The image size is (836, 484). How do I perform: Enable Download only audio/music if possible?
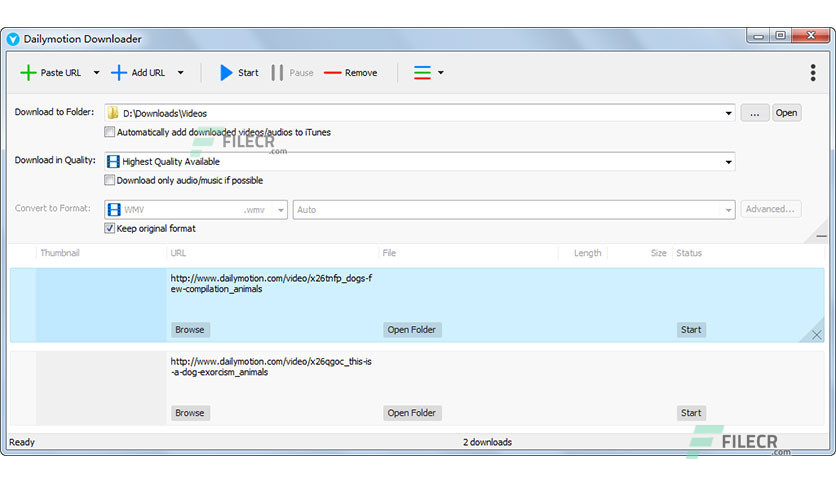[x=109, y=180]
